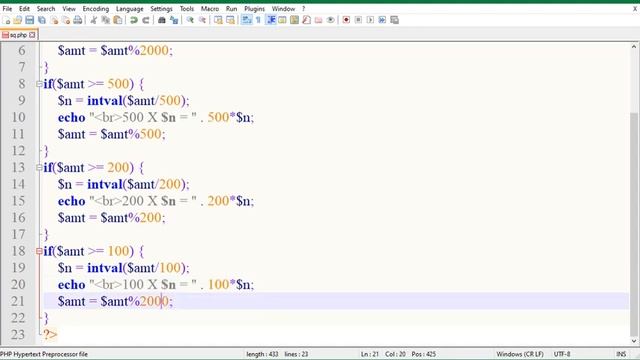Click the macro Playback icon

click(x=370, y=20)
